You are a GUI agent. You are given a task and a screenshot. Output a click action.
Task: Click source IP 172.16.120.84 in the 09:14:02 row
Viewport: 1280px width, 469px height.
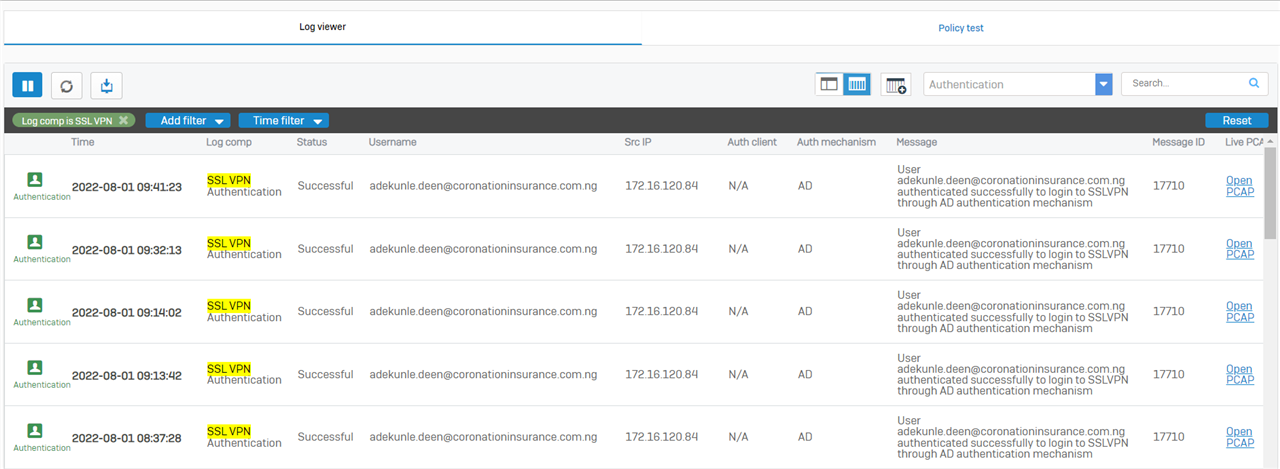(x=662, y=311)
